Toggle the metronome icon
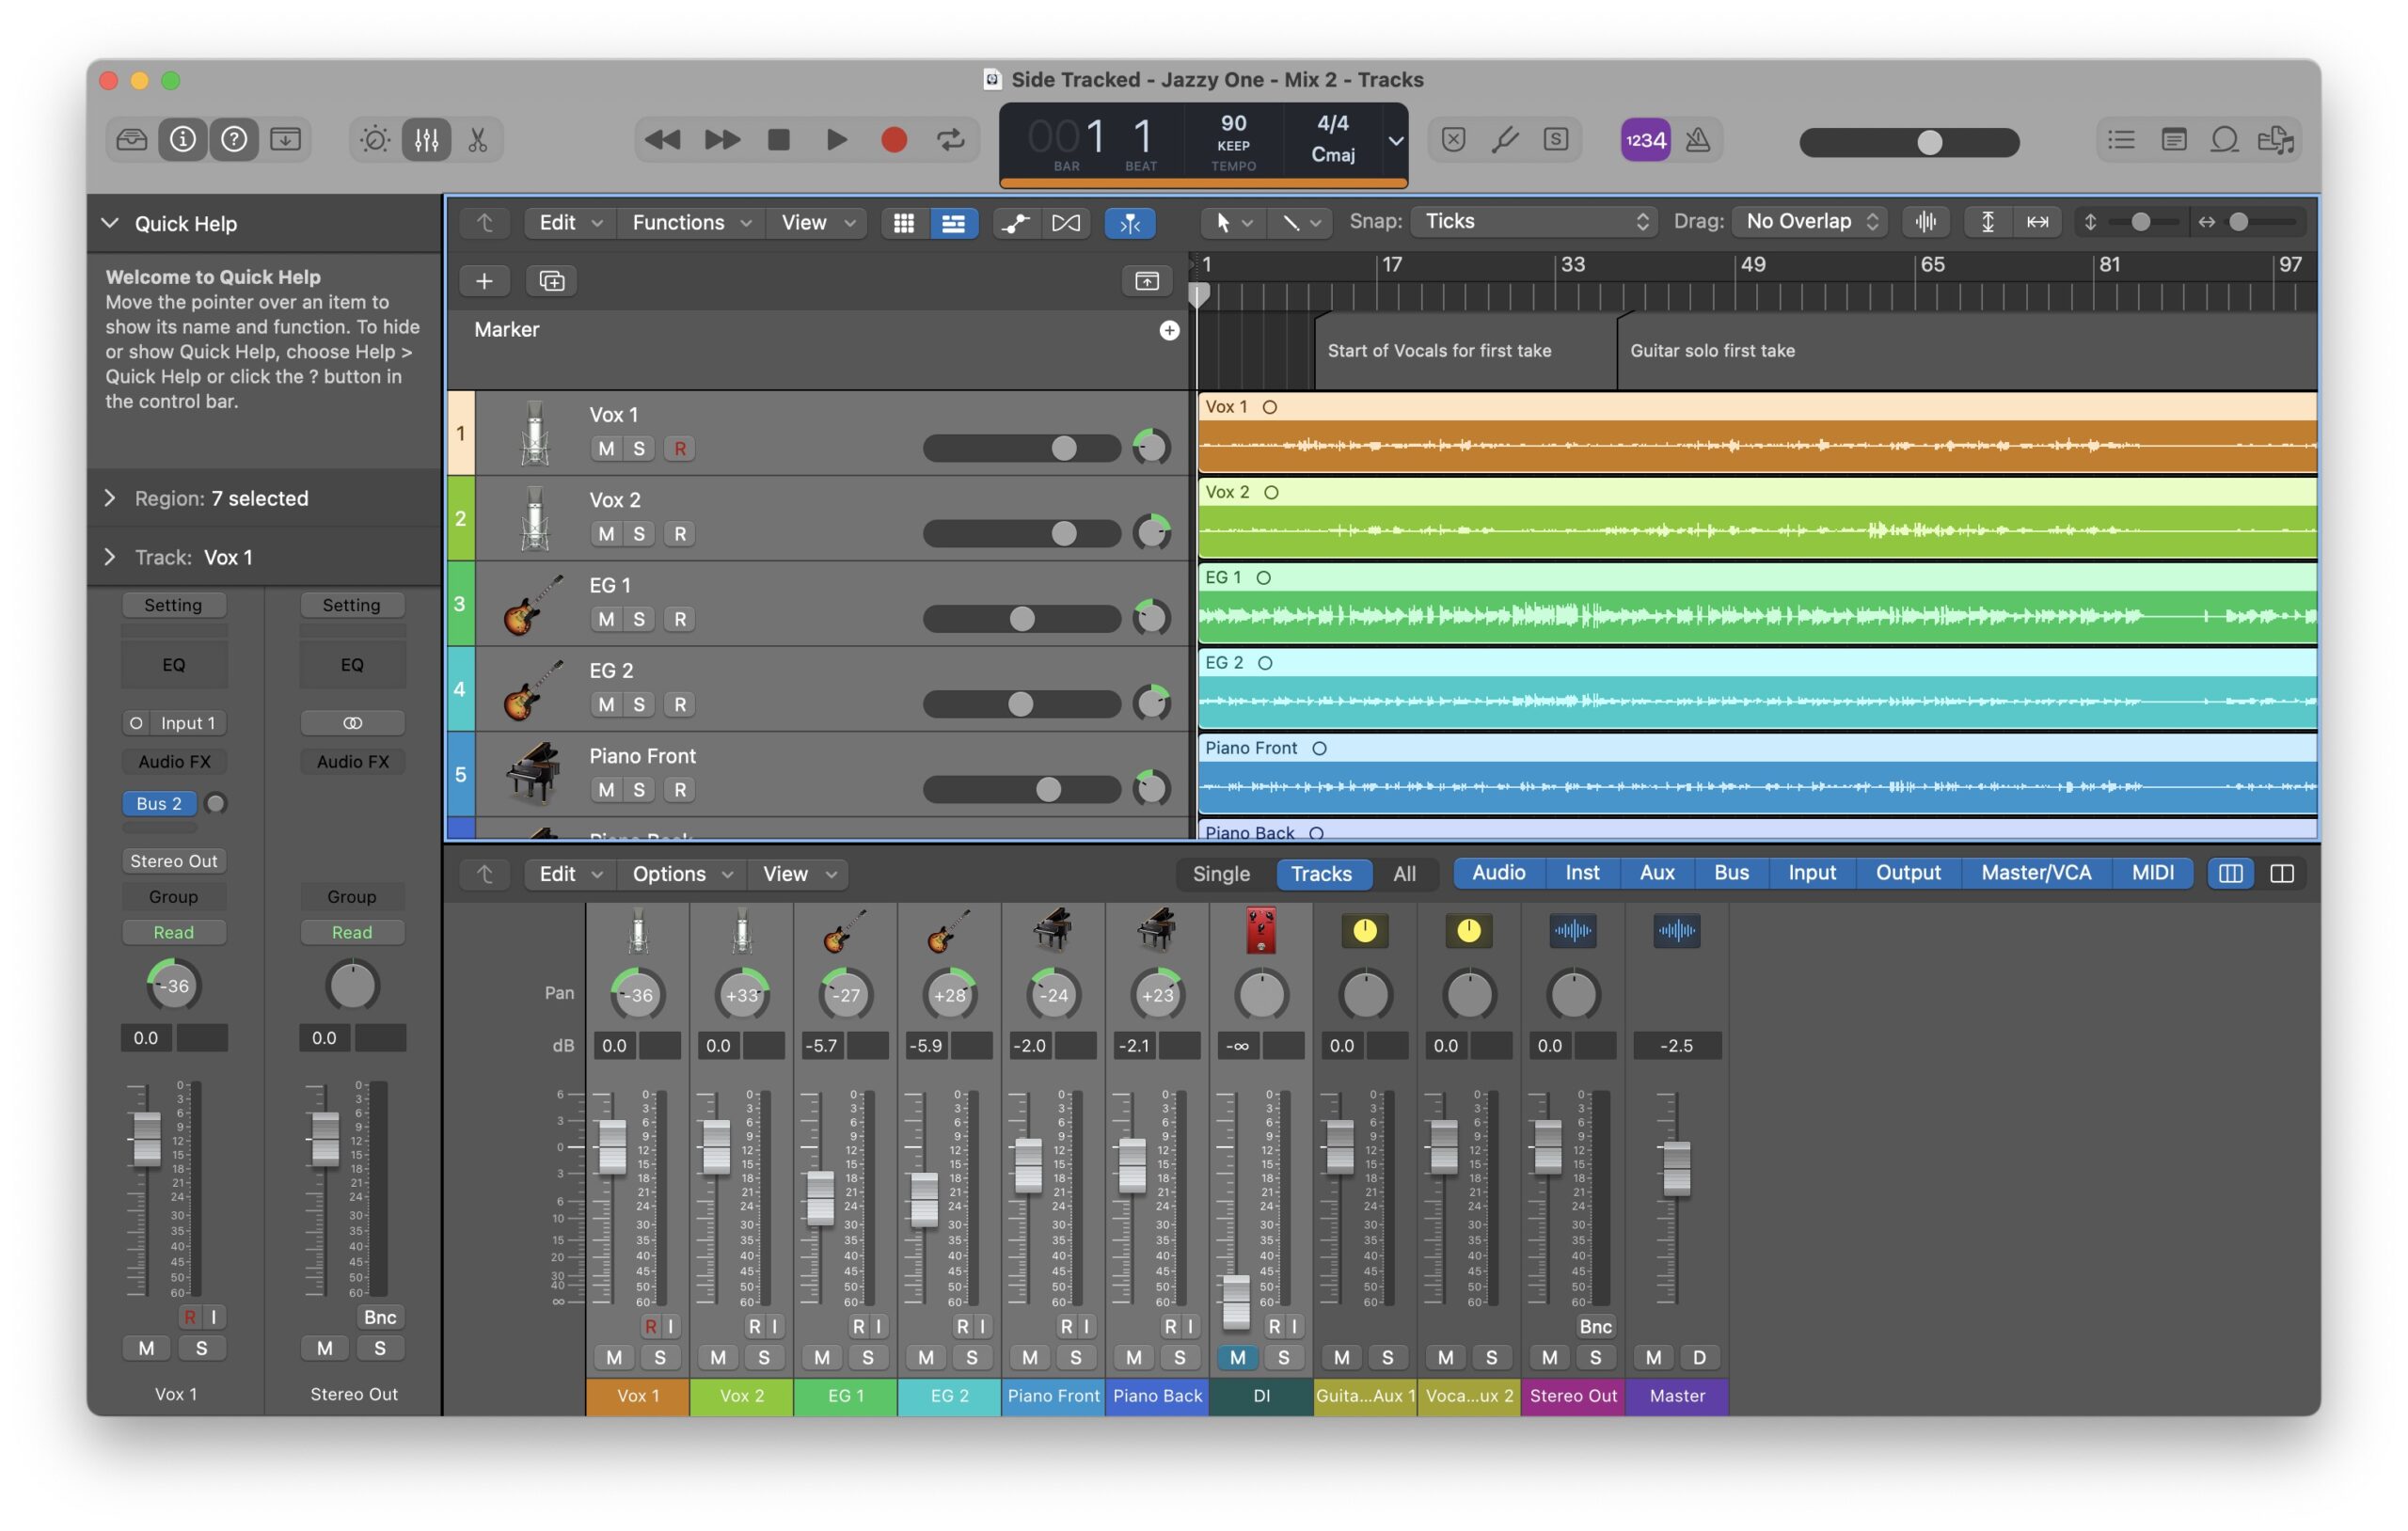This screenshot has height=1531, width=2408. [1697, 140]
